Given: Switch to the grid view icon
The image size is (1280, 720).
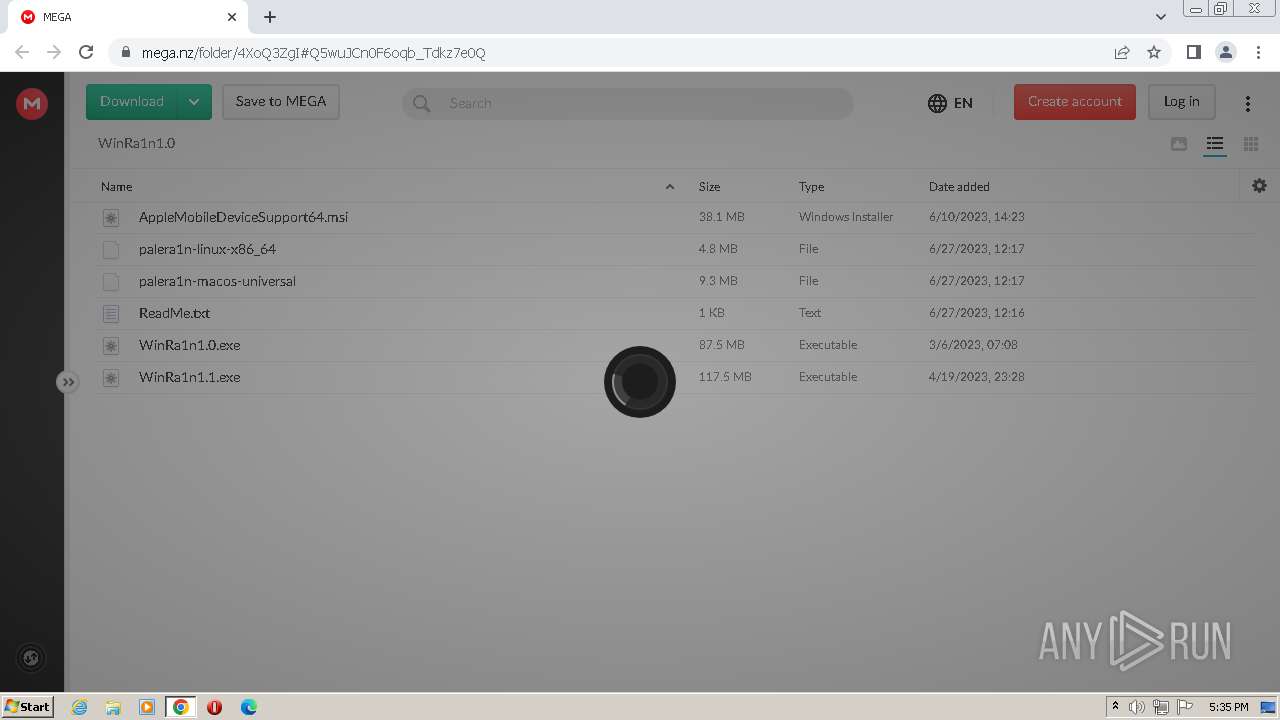Looking at the screenshot, I should click(1251, 144).
